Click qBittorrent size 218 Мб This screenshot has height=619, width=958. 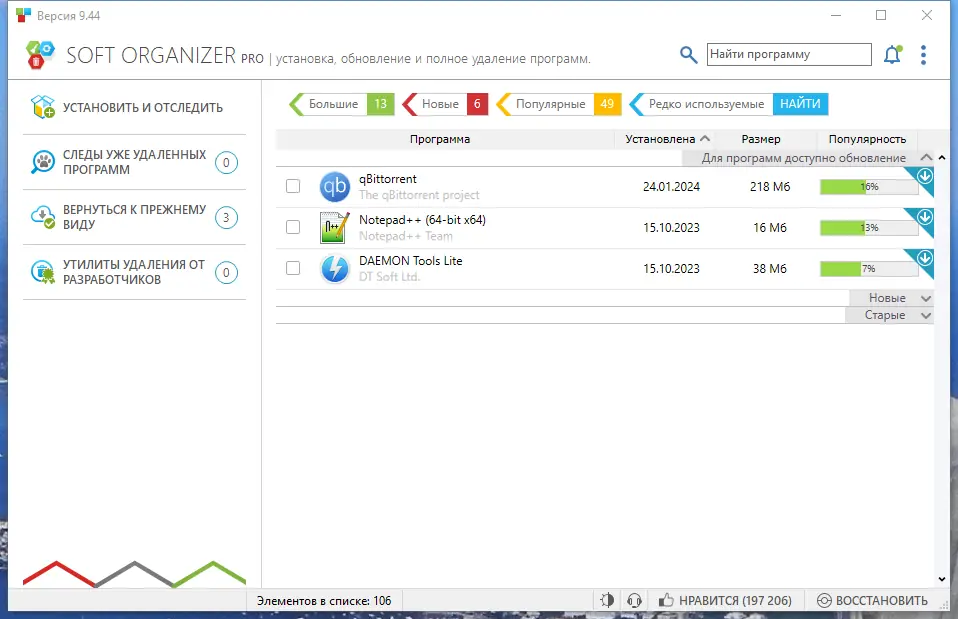tap(770, 186)
